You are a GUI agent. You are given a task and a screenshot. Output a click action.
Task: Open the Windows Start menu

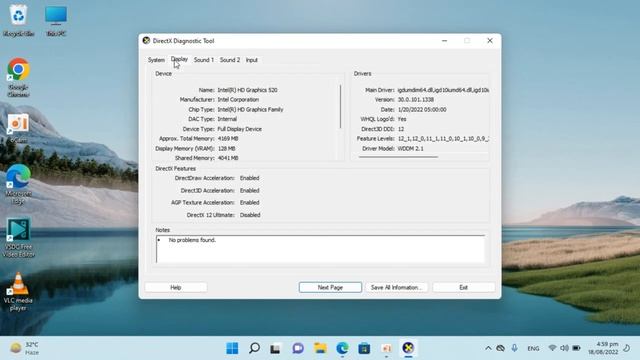click(x=232, y=348)
